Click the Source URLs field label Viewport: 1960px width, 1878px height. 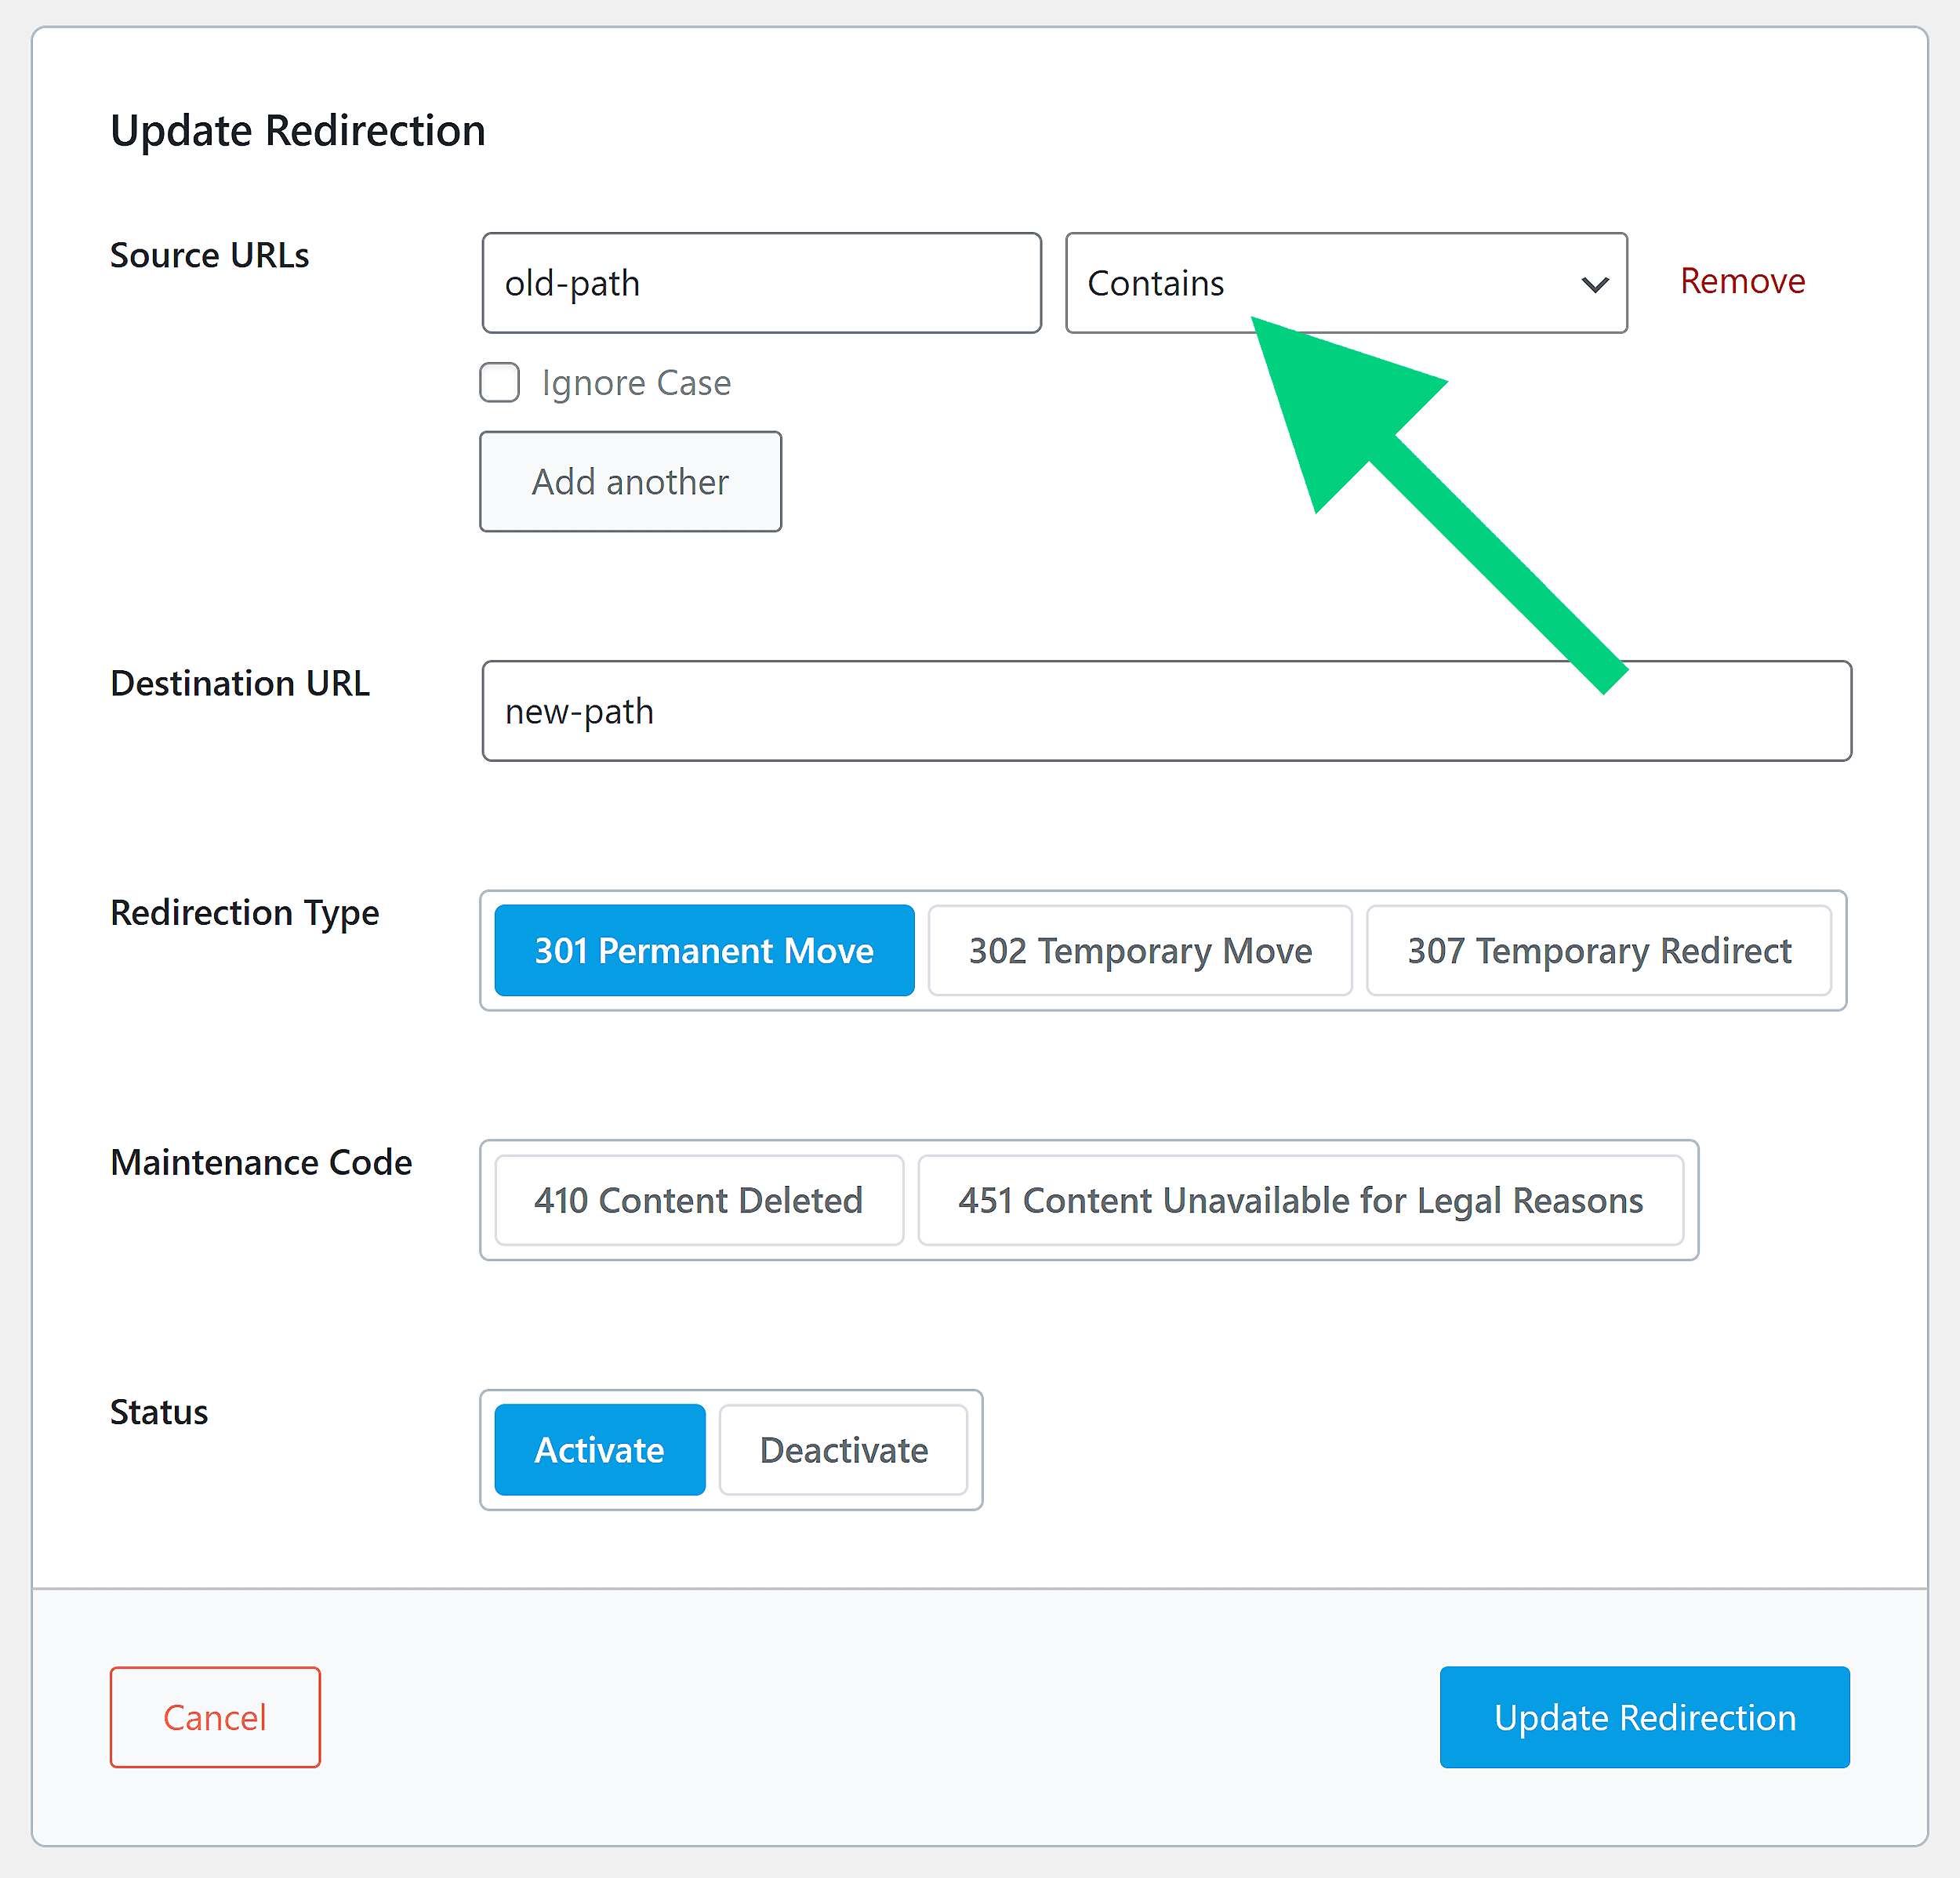[209, 255]
